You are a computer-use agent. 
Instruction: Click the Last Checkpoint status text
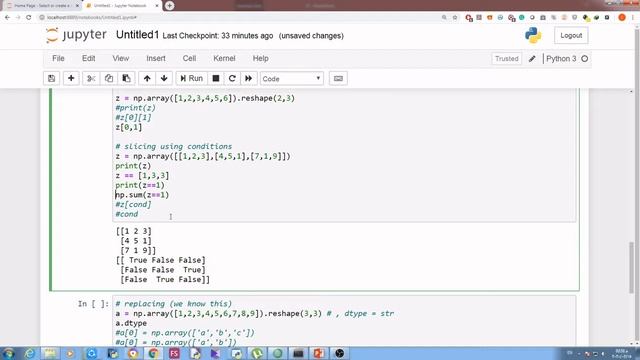pos(218,36)
